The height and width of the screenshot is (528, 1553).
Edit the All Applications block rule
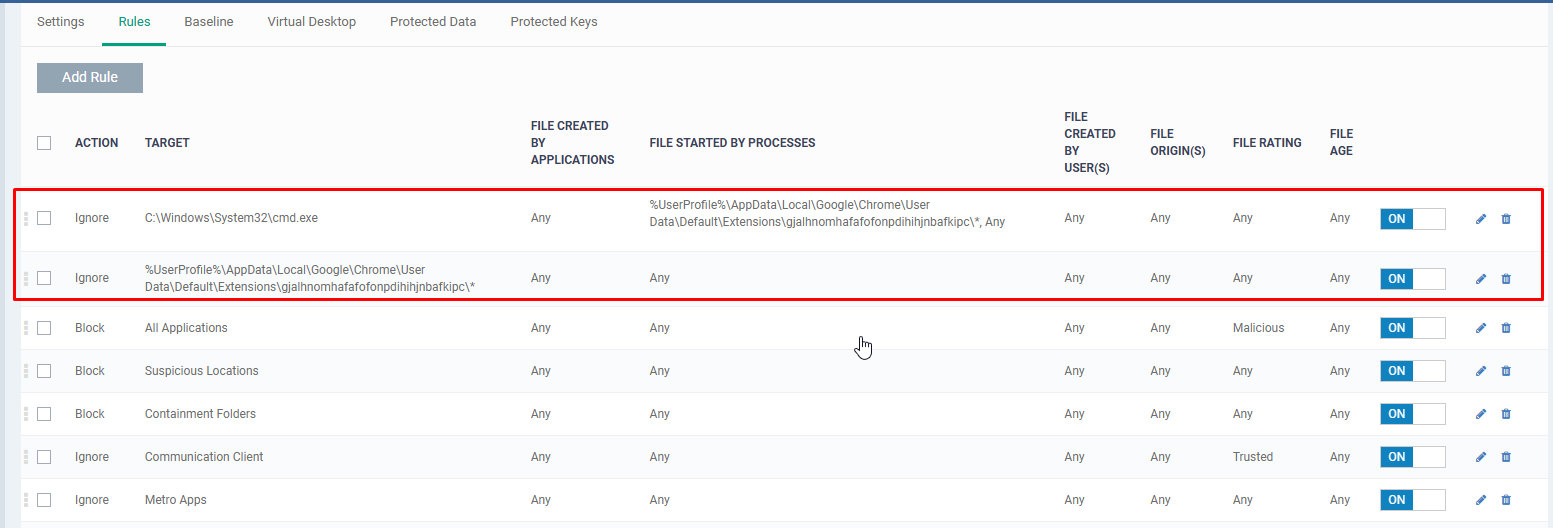coord(1481,328)
